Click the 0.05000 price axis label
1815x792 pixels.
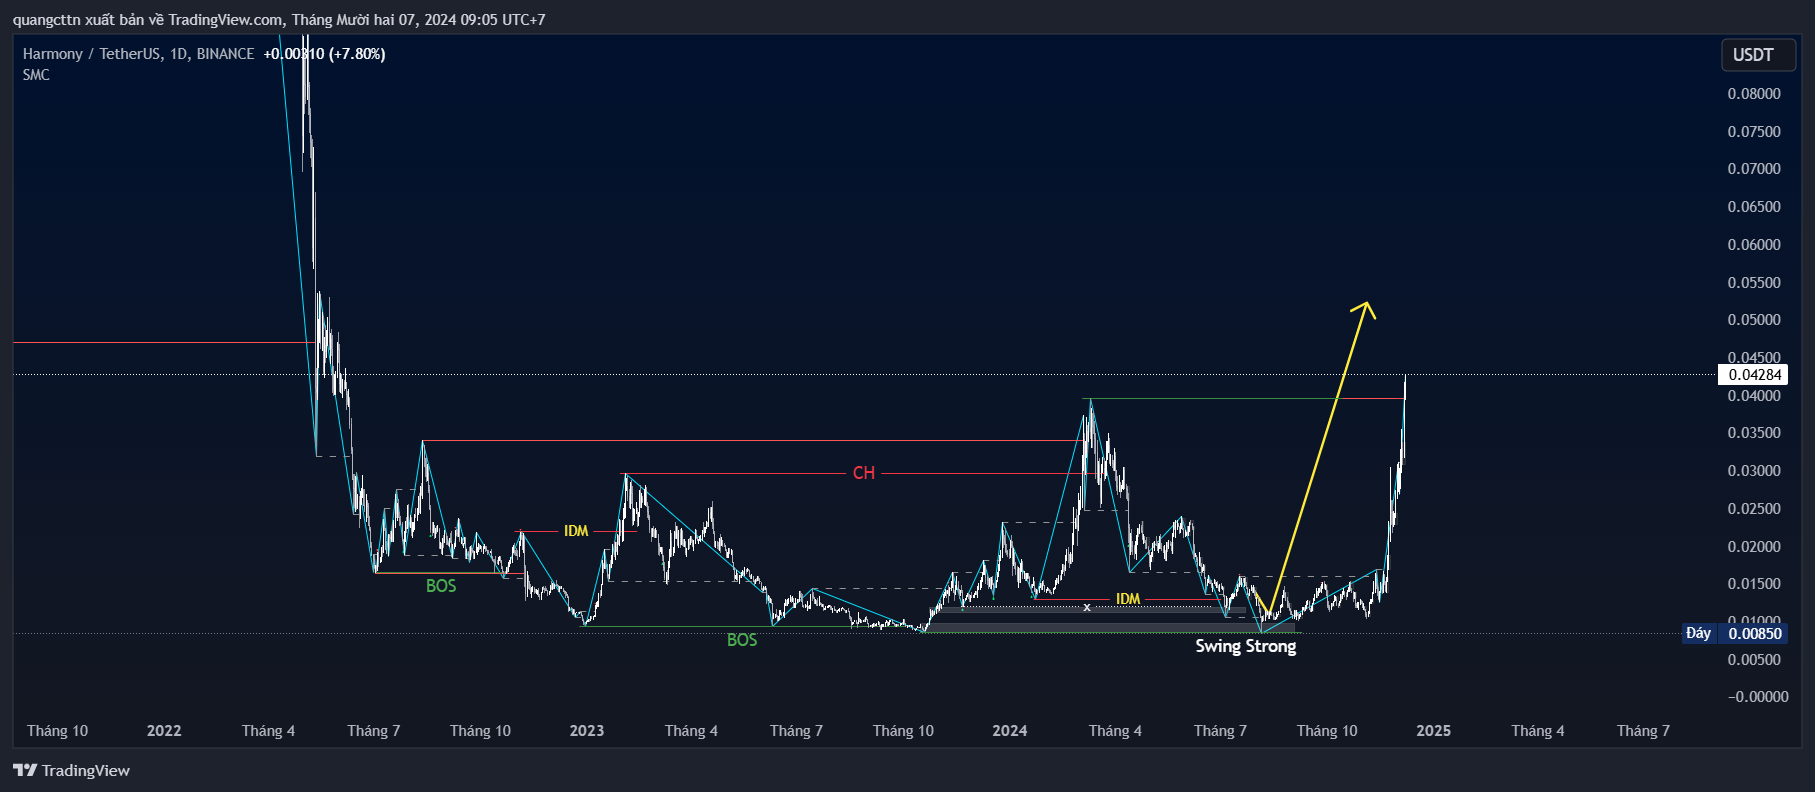[1754, 320]
